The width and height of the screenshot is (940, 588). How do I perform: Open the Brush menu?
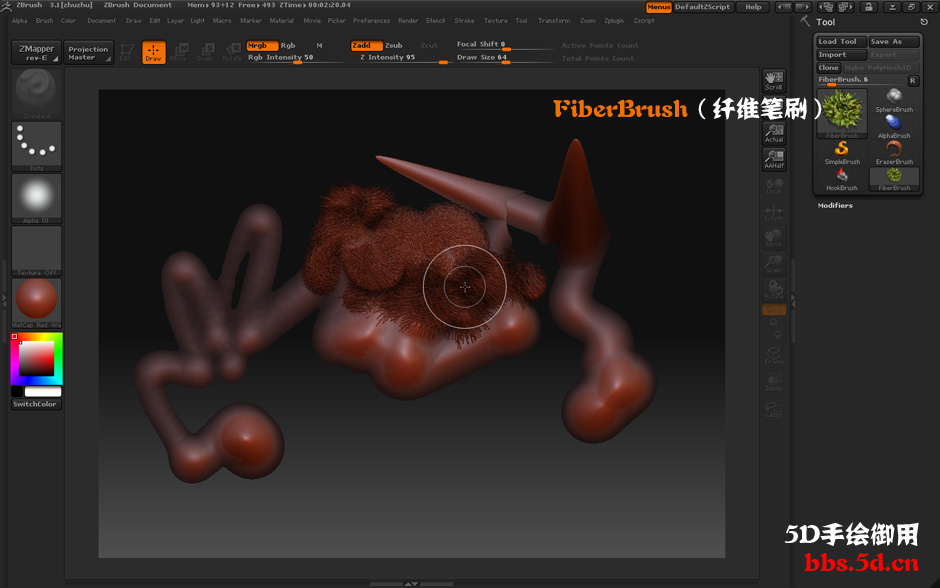44,20
